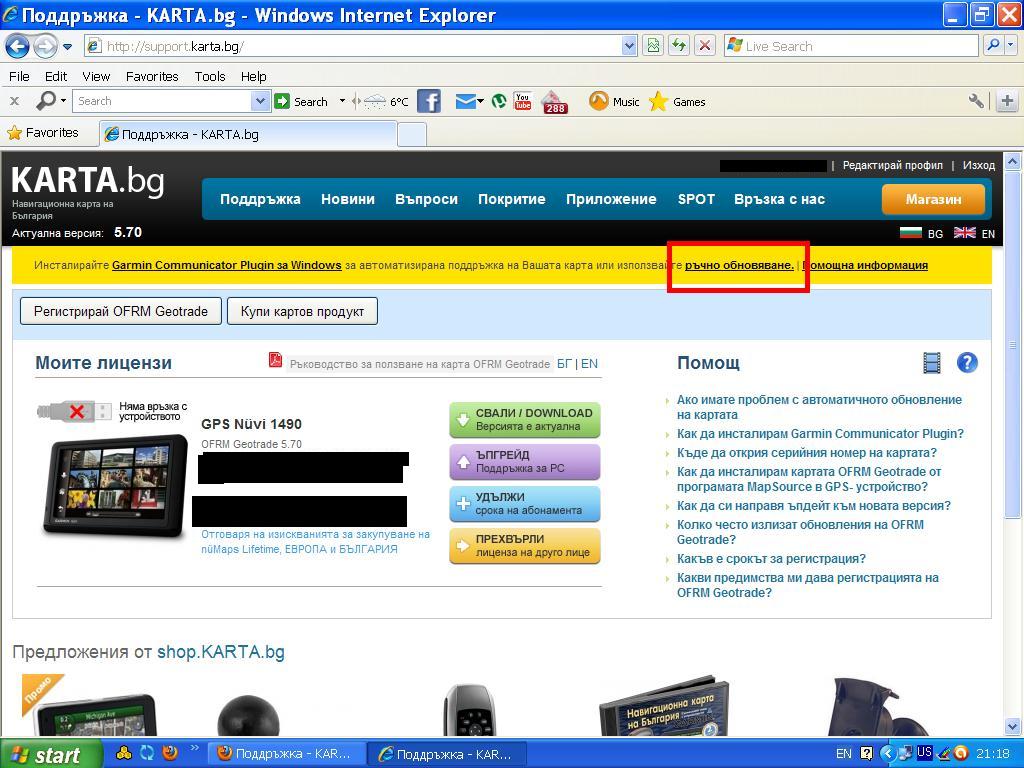Screen dimensions: 1024x768
Task: Click the Live Search magnifier button
Action: tap(993, 46)
